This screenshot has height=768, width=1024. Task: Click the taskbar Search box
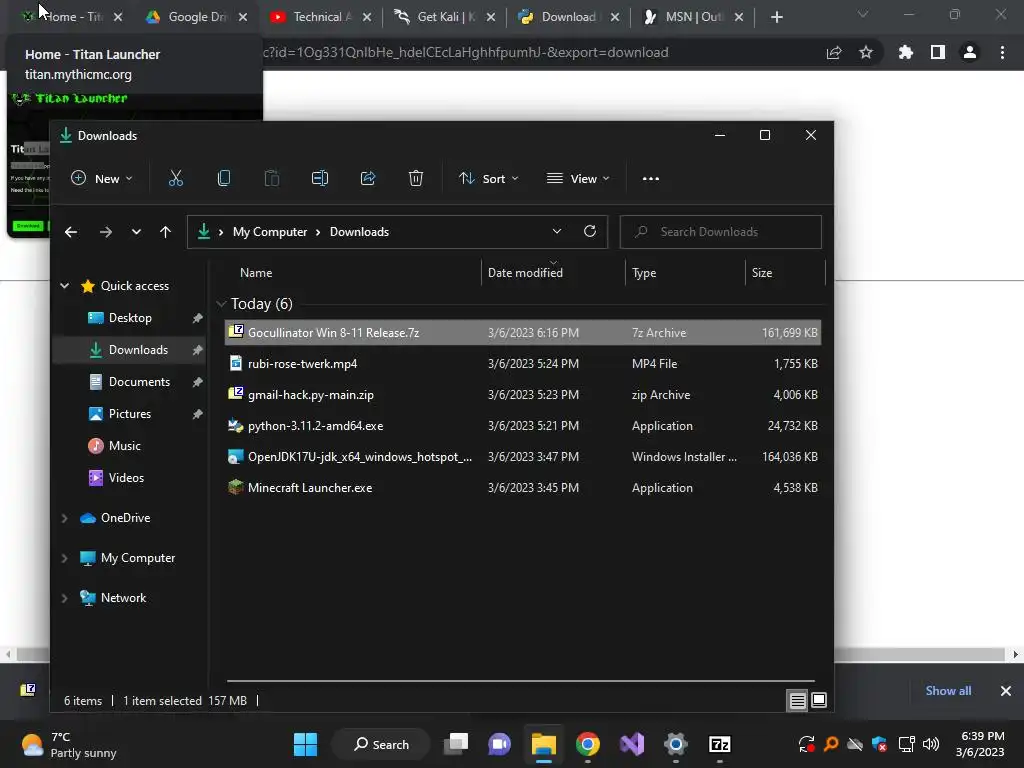click(x=381, y=744)
